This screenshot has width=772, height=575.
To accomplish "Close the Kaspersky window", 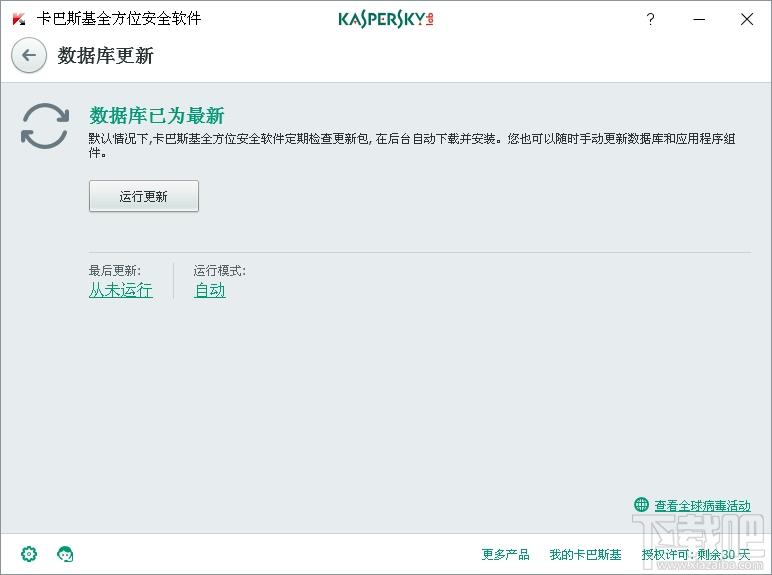I will (747, 19).
